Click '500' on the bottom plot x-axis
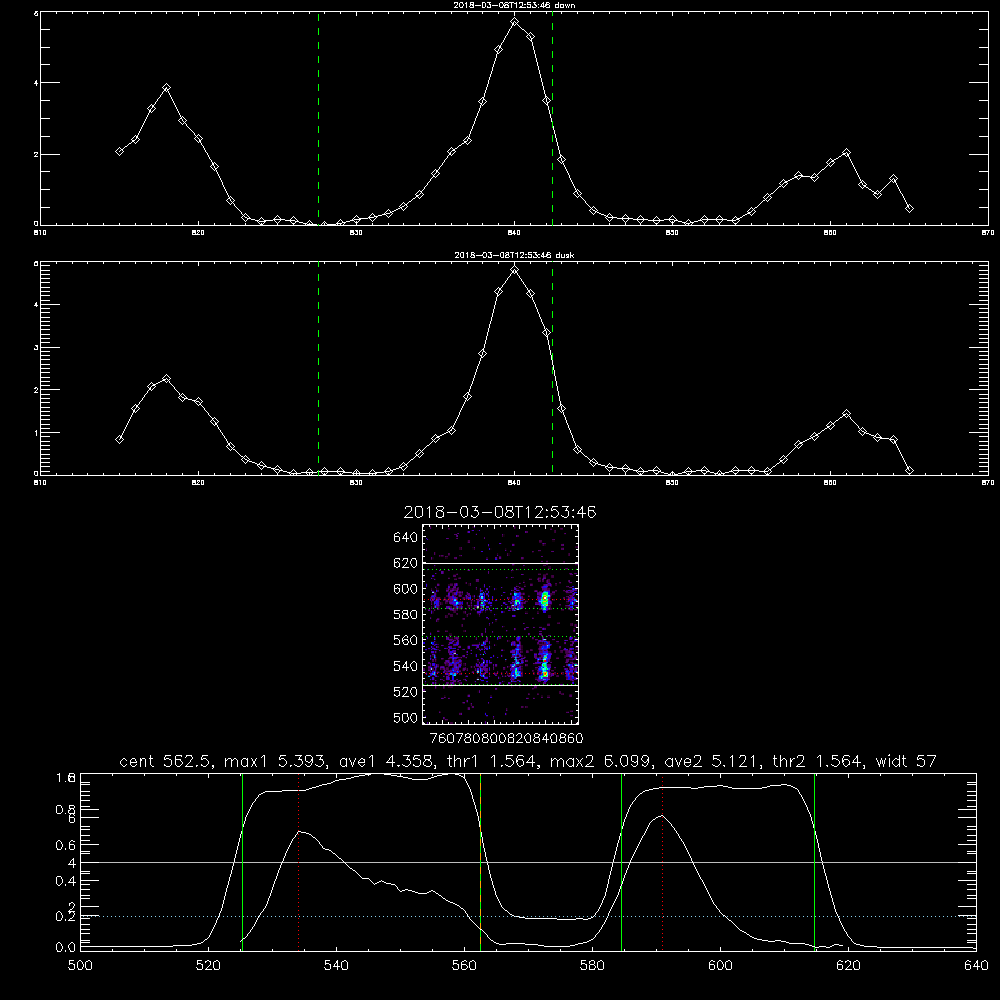The width and height of the screenshot is (1000, 1000). (80, 966)
